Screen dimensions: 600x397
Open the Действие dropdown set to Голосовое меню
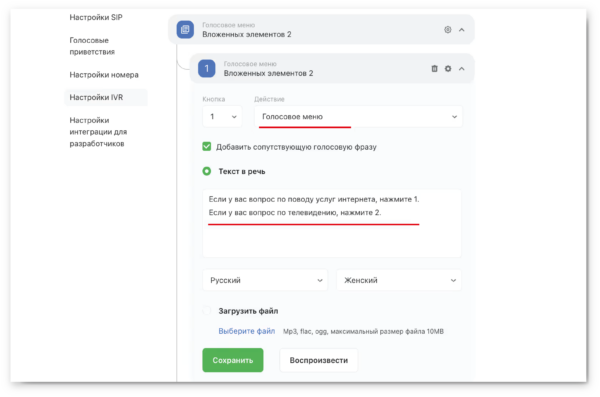(x=359, y=116)
